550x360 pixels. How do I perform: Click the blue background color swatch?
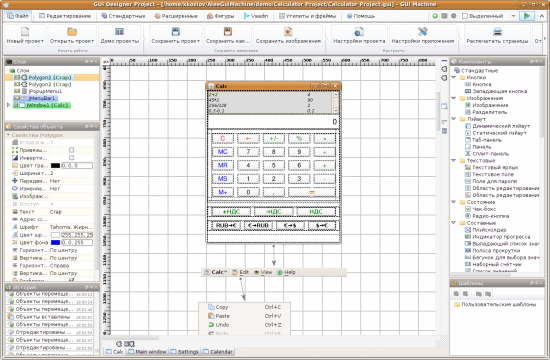55,242
